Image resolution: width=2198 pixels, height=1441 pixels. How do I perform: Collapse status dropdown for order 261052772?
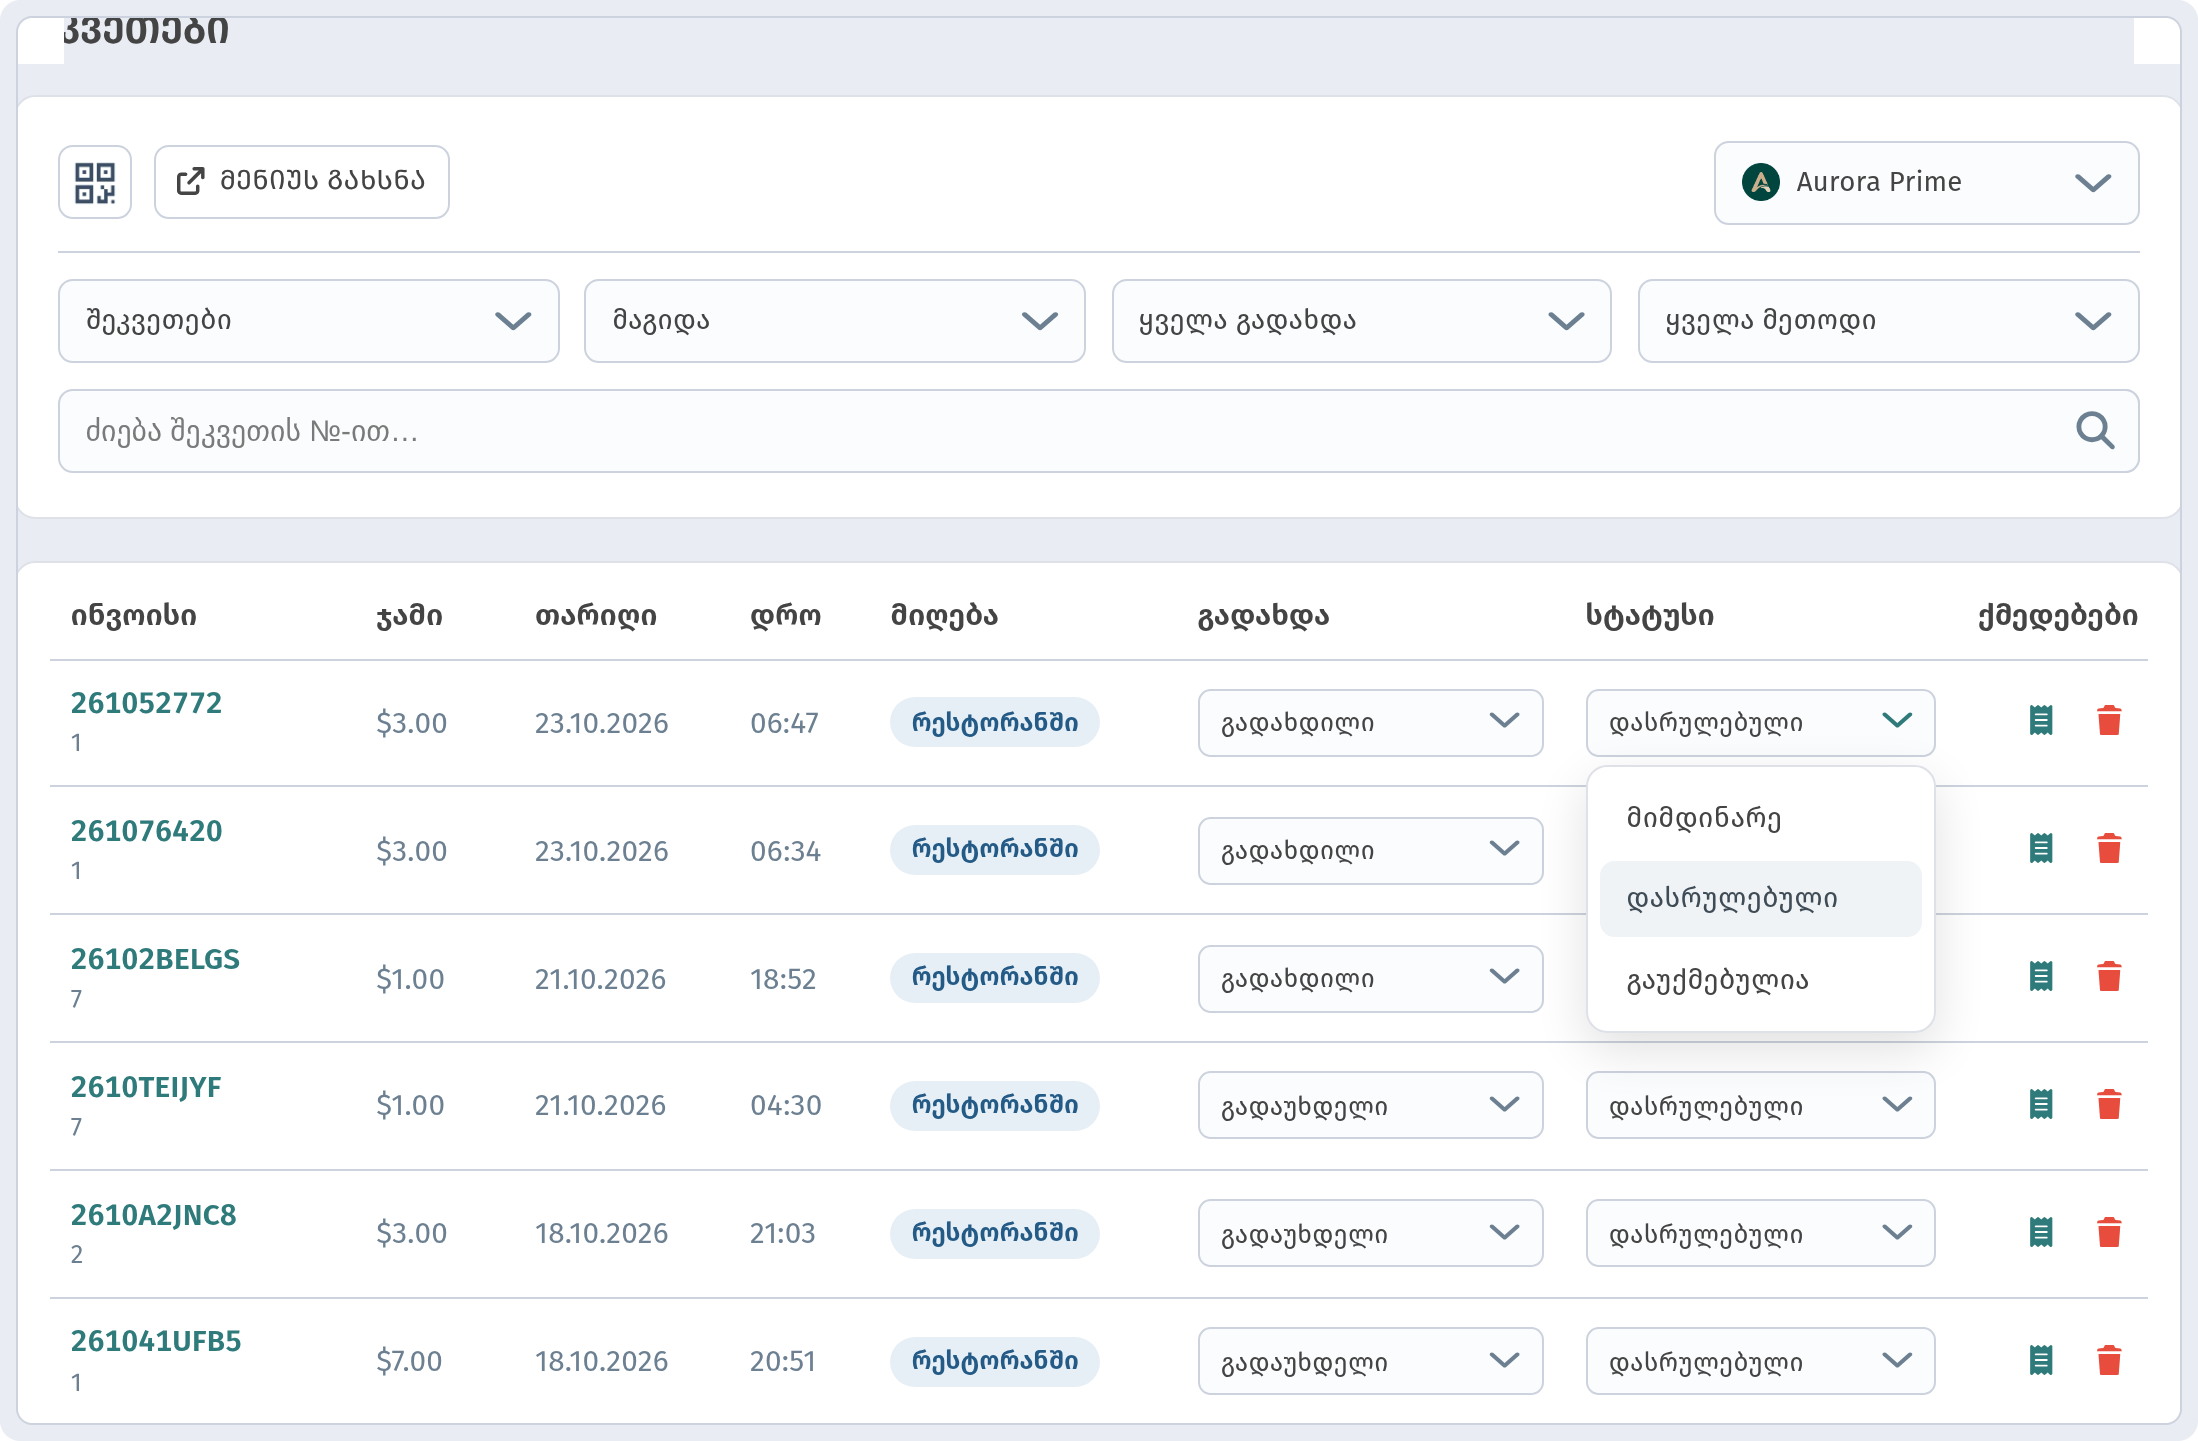(x=1761, y=723)
